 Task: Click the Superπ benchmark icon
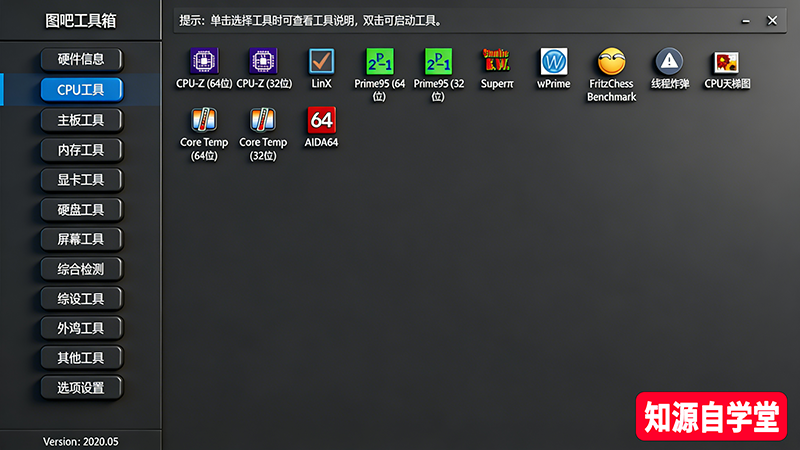(496, 61)
